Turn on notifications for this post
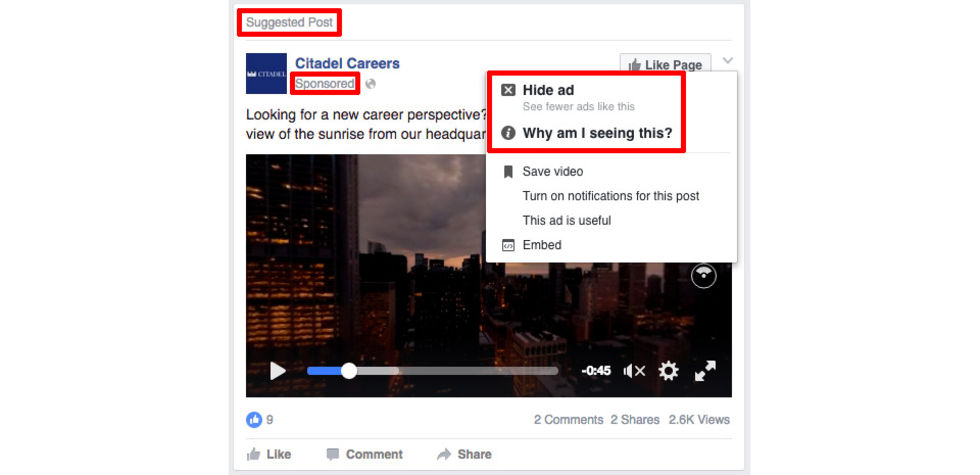 click(611, 196)
